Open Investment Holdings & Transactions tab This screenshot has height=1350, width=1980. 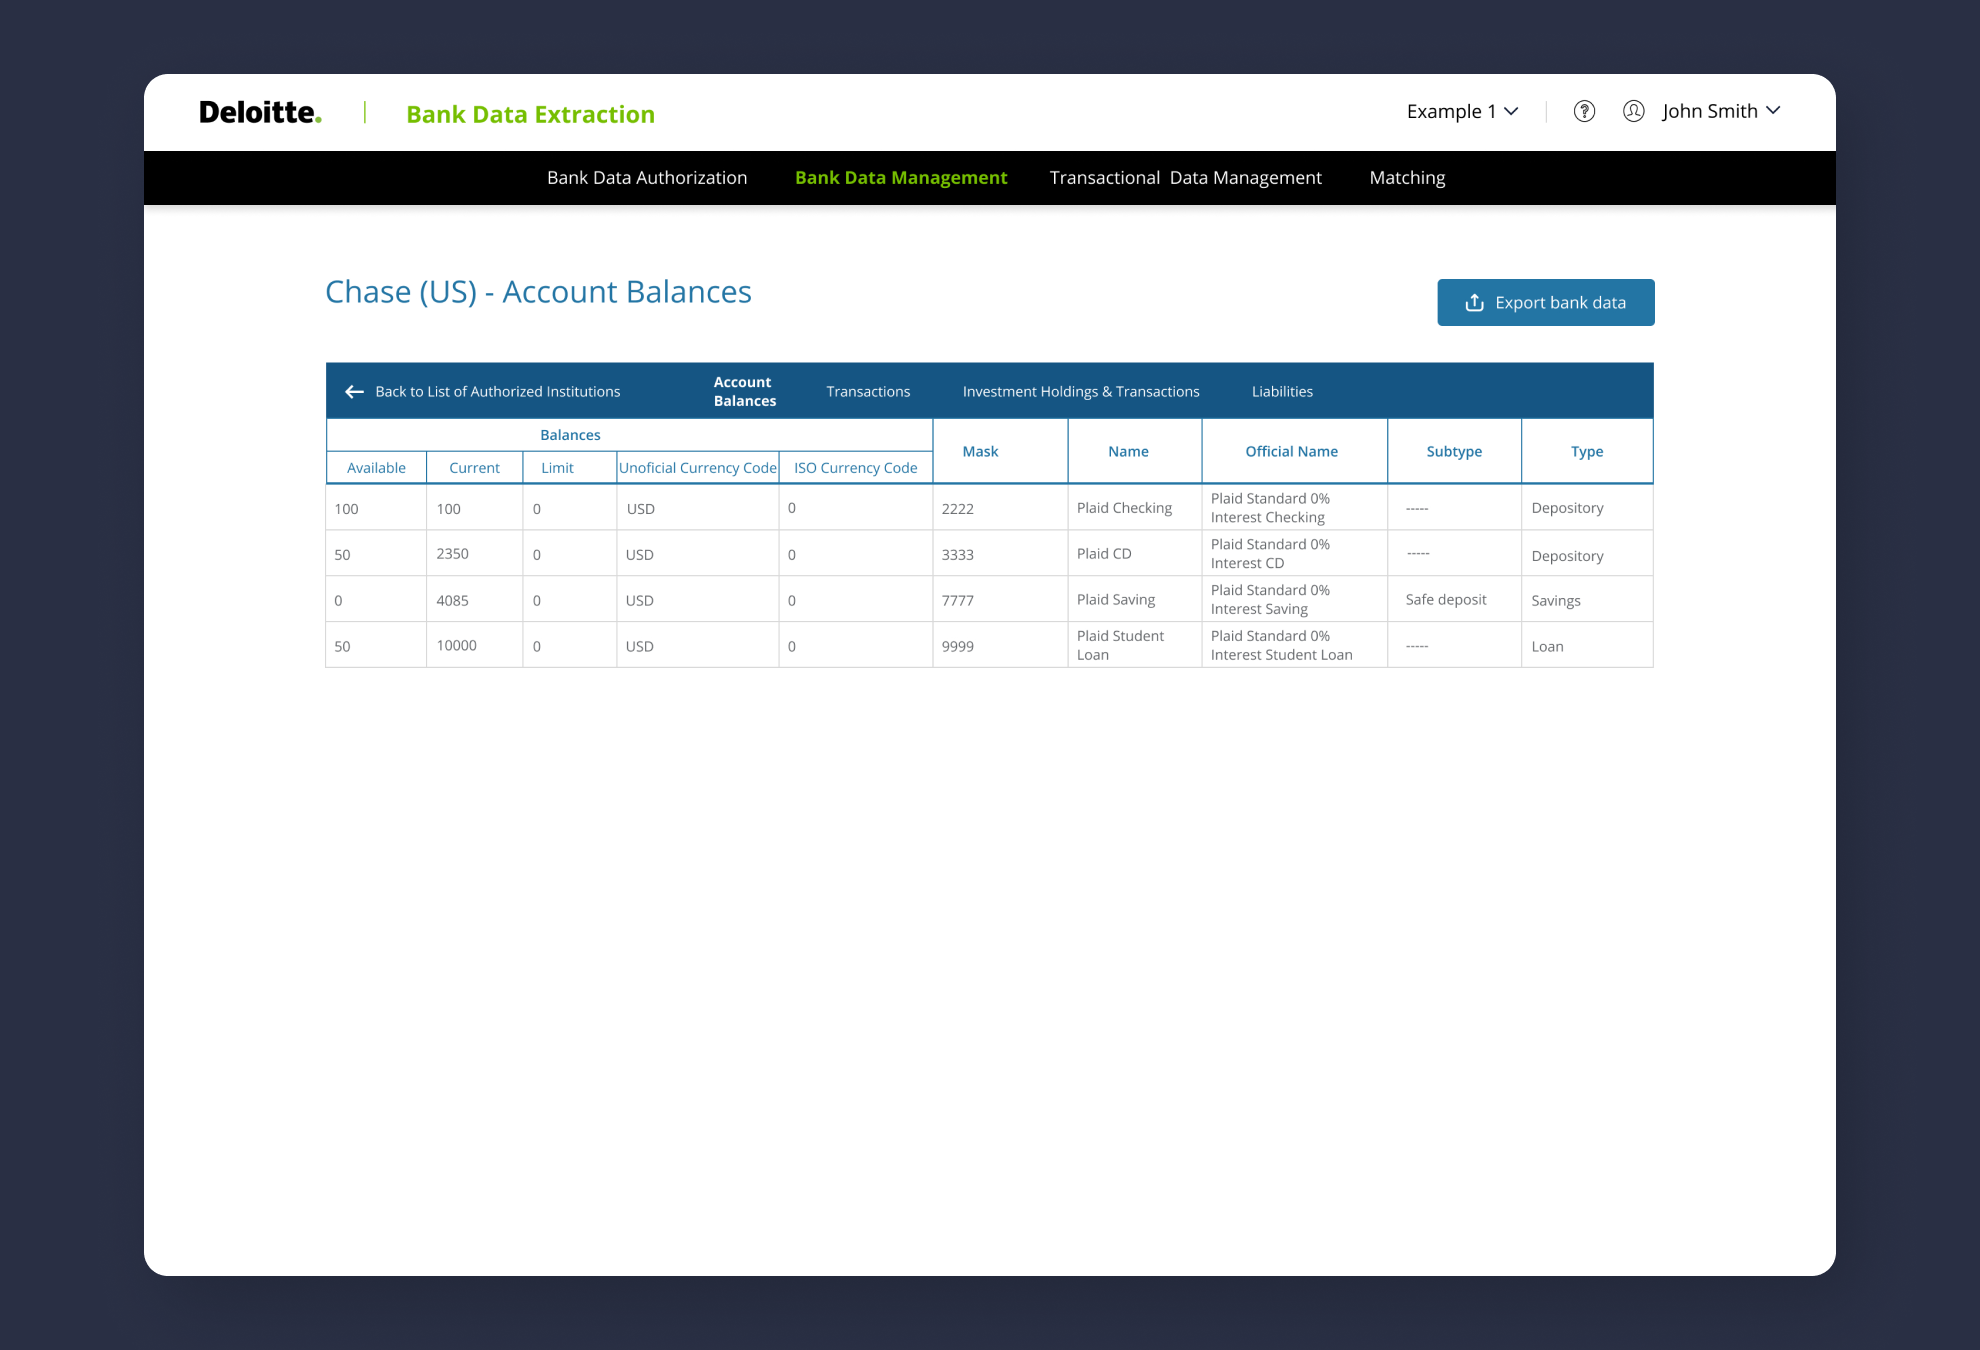tap(1081, 392)
